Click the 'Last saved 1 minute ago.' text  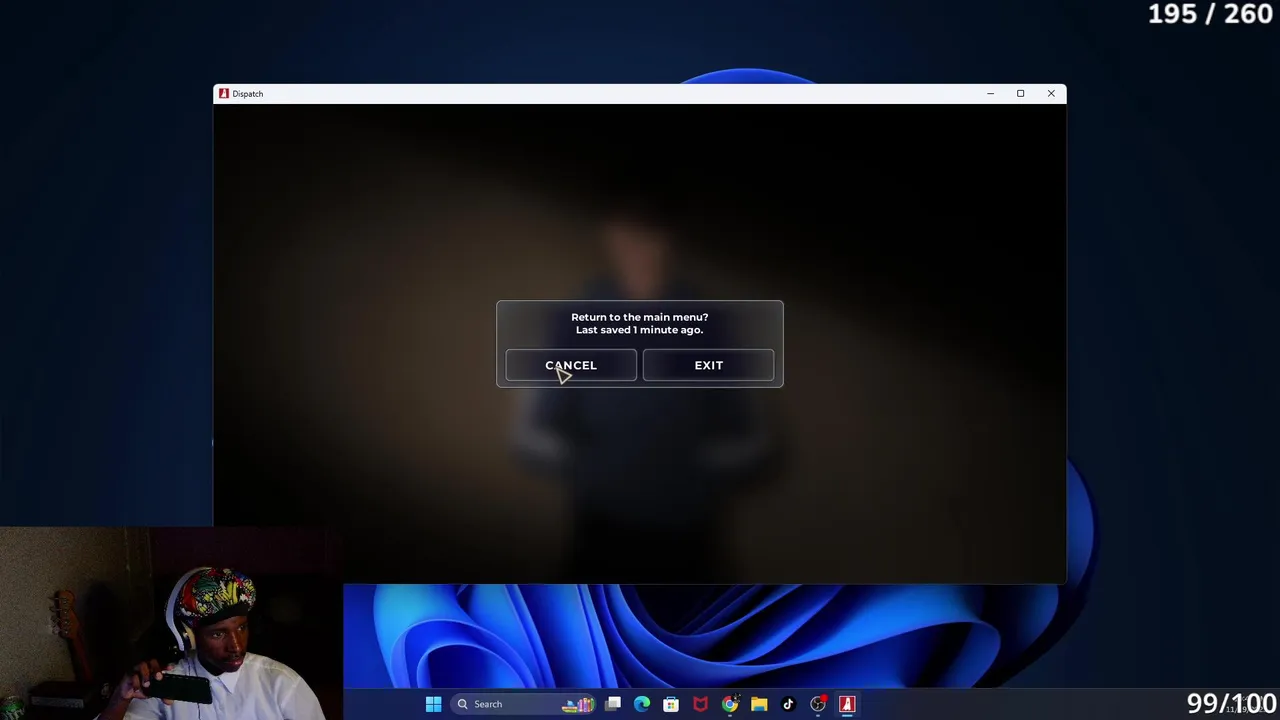(639, 330)
